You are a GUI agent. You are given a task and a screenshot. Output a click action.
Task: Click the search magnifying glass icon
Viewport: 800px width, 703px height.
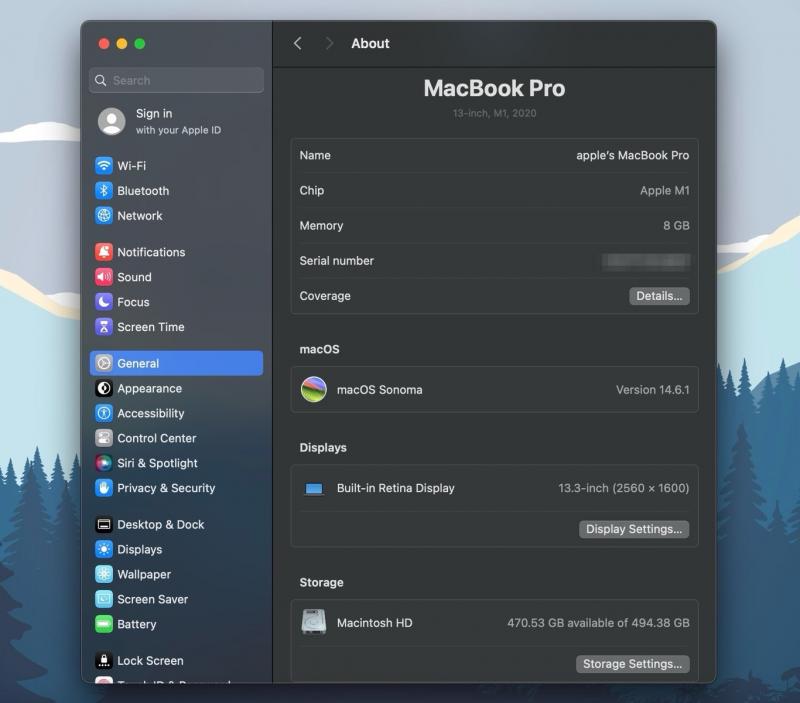(101, 81)
